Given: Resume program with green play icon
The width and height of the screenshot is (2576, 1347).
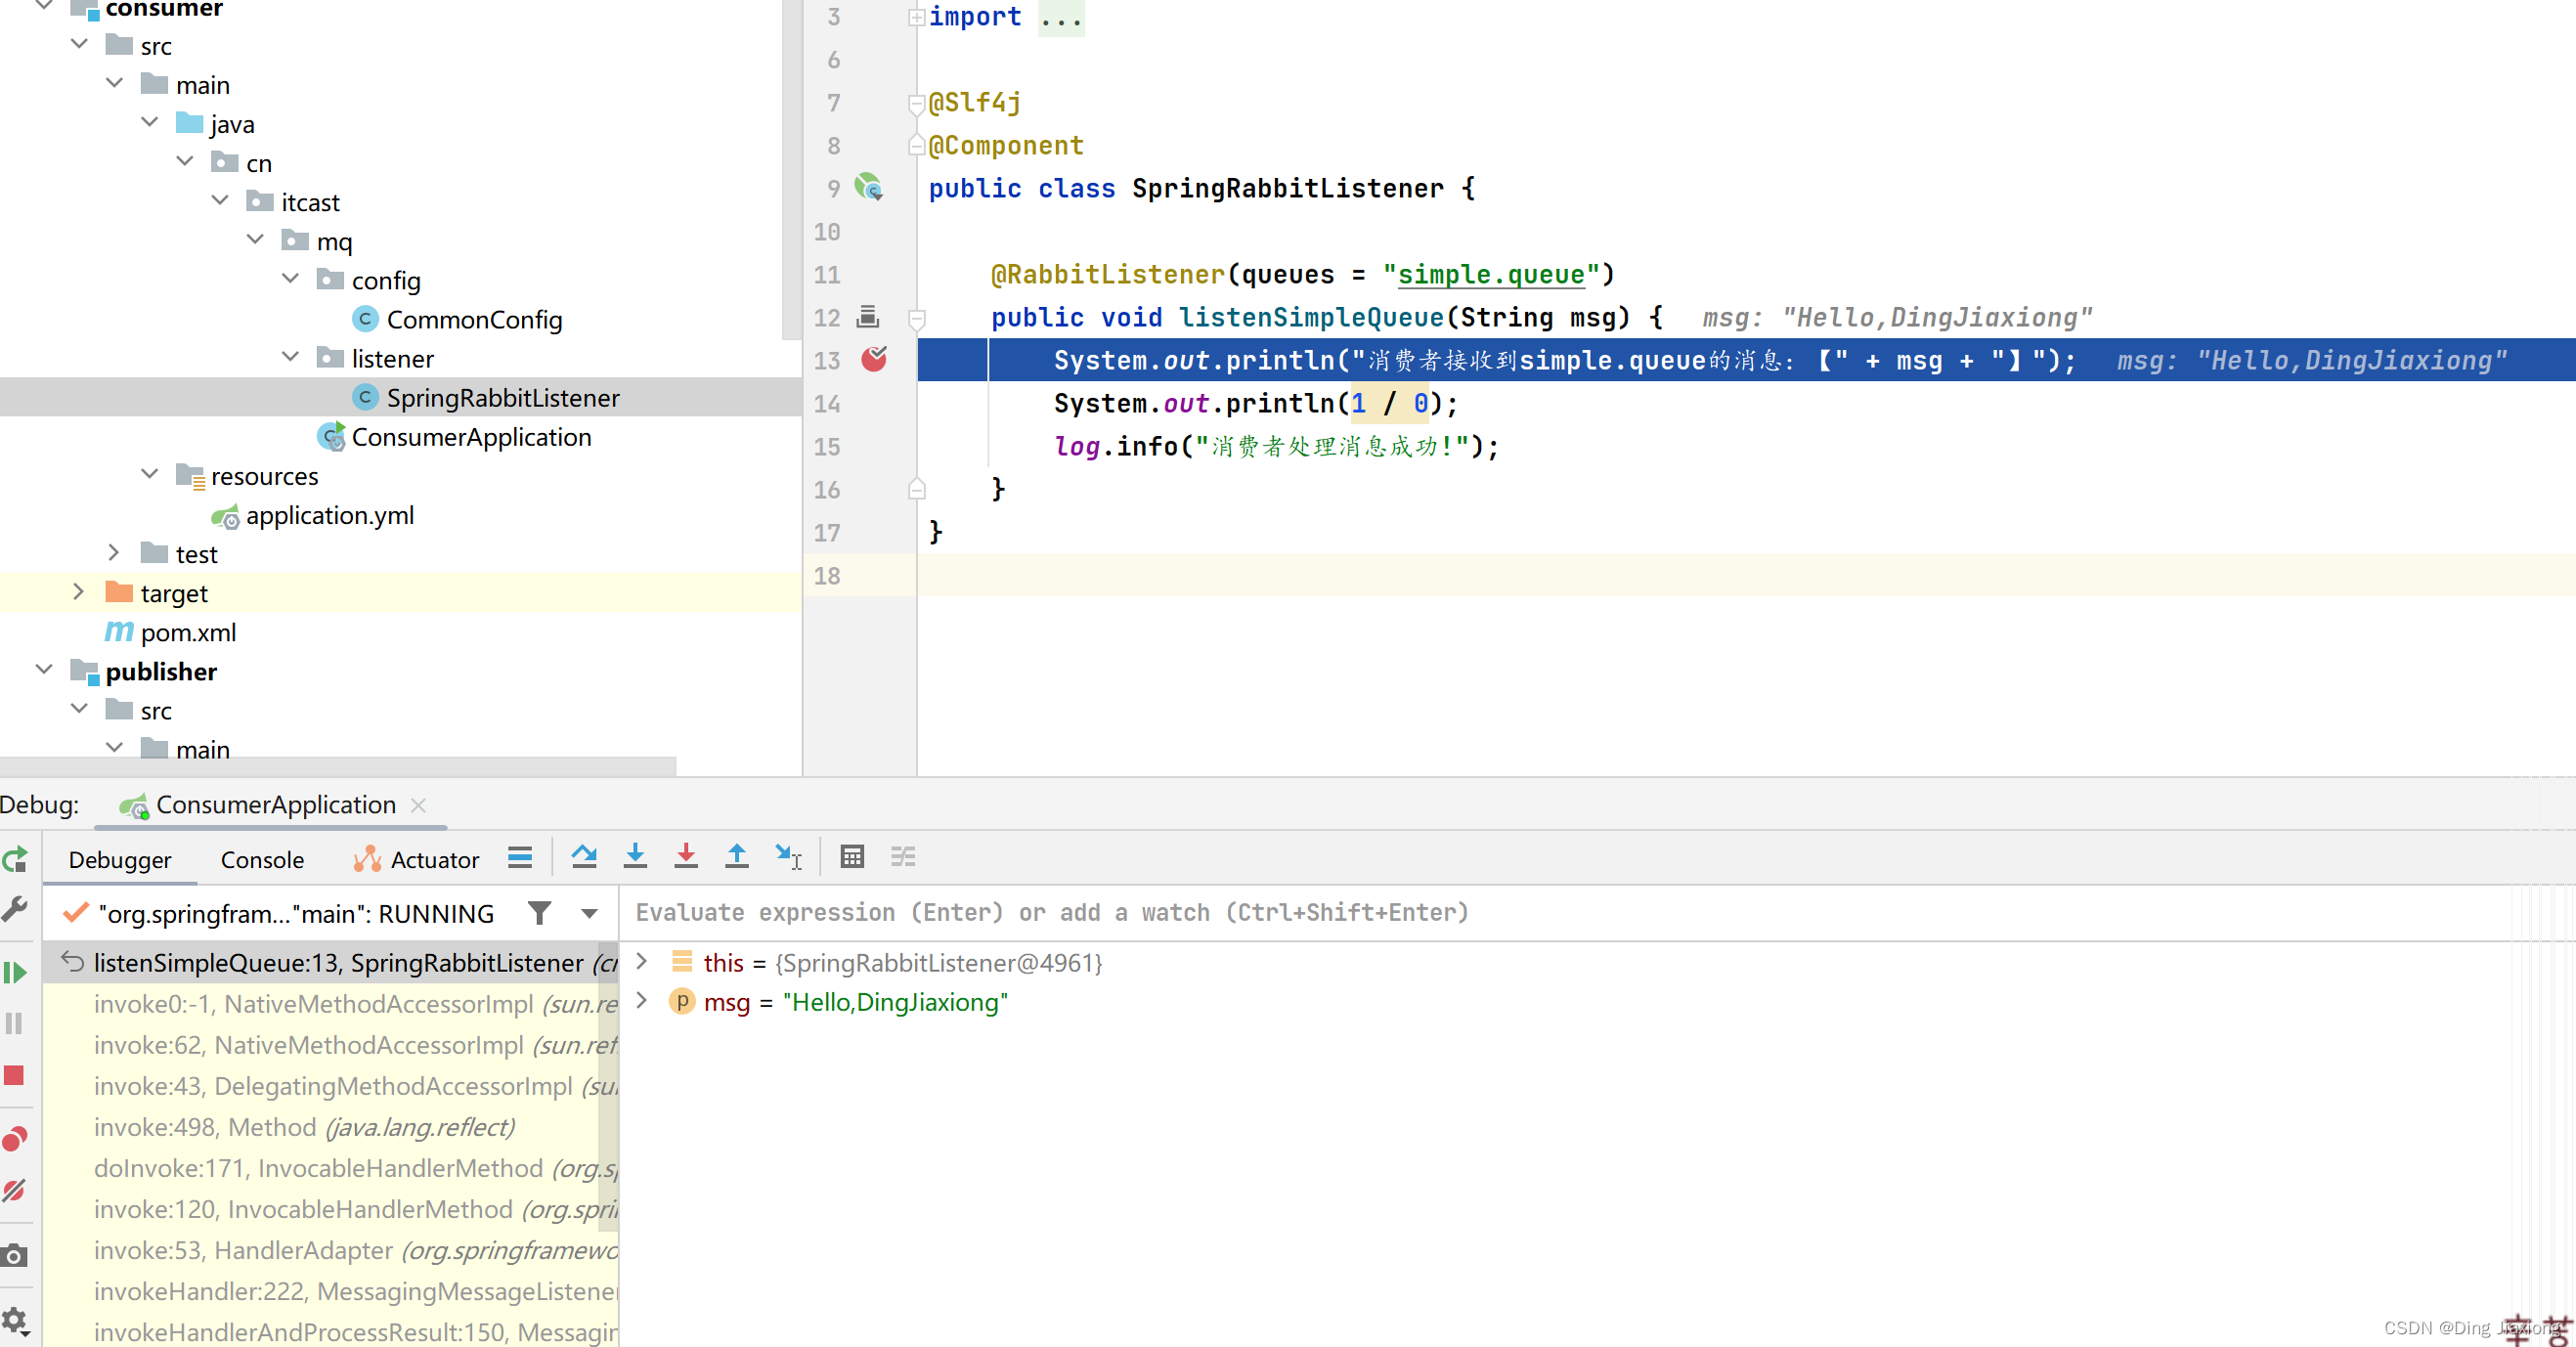Looking at the screenshot, I should tap(15, 972).
